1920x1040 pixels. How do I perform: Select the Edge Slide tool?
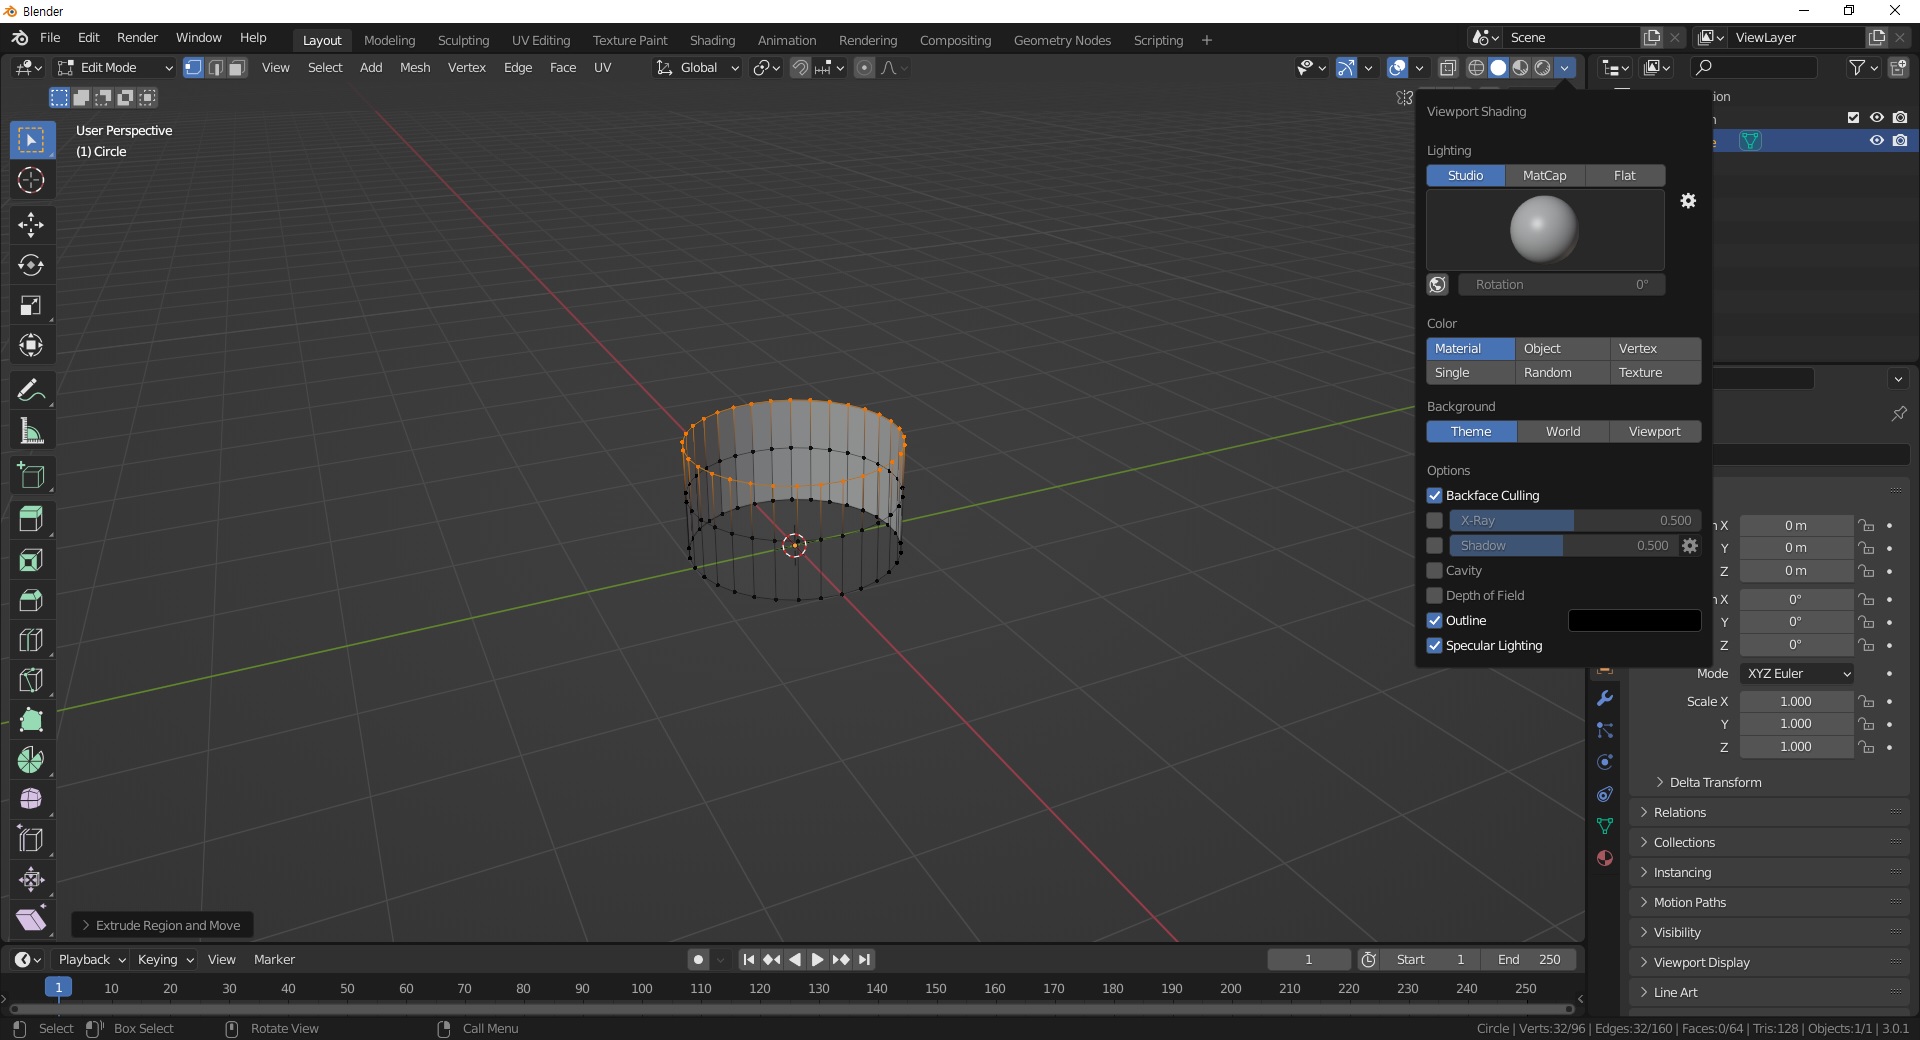(31, 840)
